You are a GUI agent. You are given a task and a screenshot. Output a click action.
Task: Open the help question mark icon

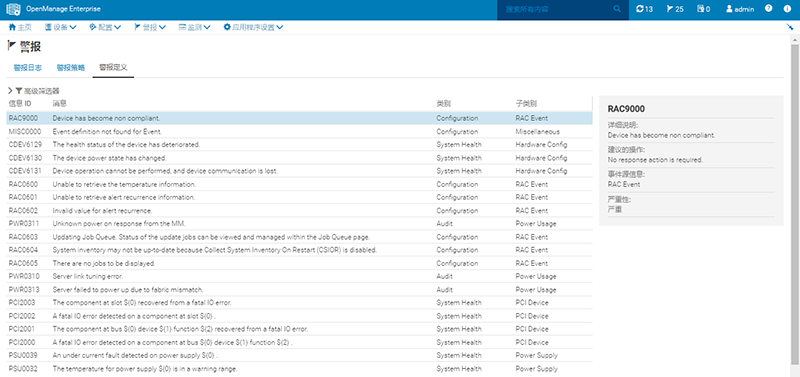pos(769,9)
